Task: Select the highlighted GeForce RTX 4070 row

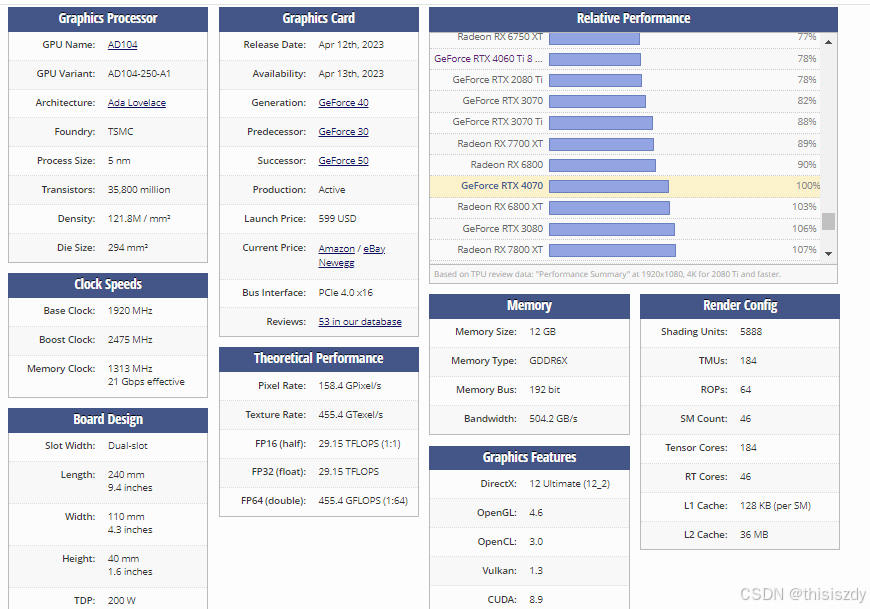Action: tap(625, 186)
